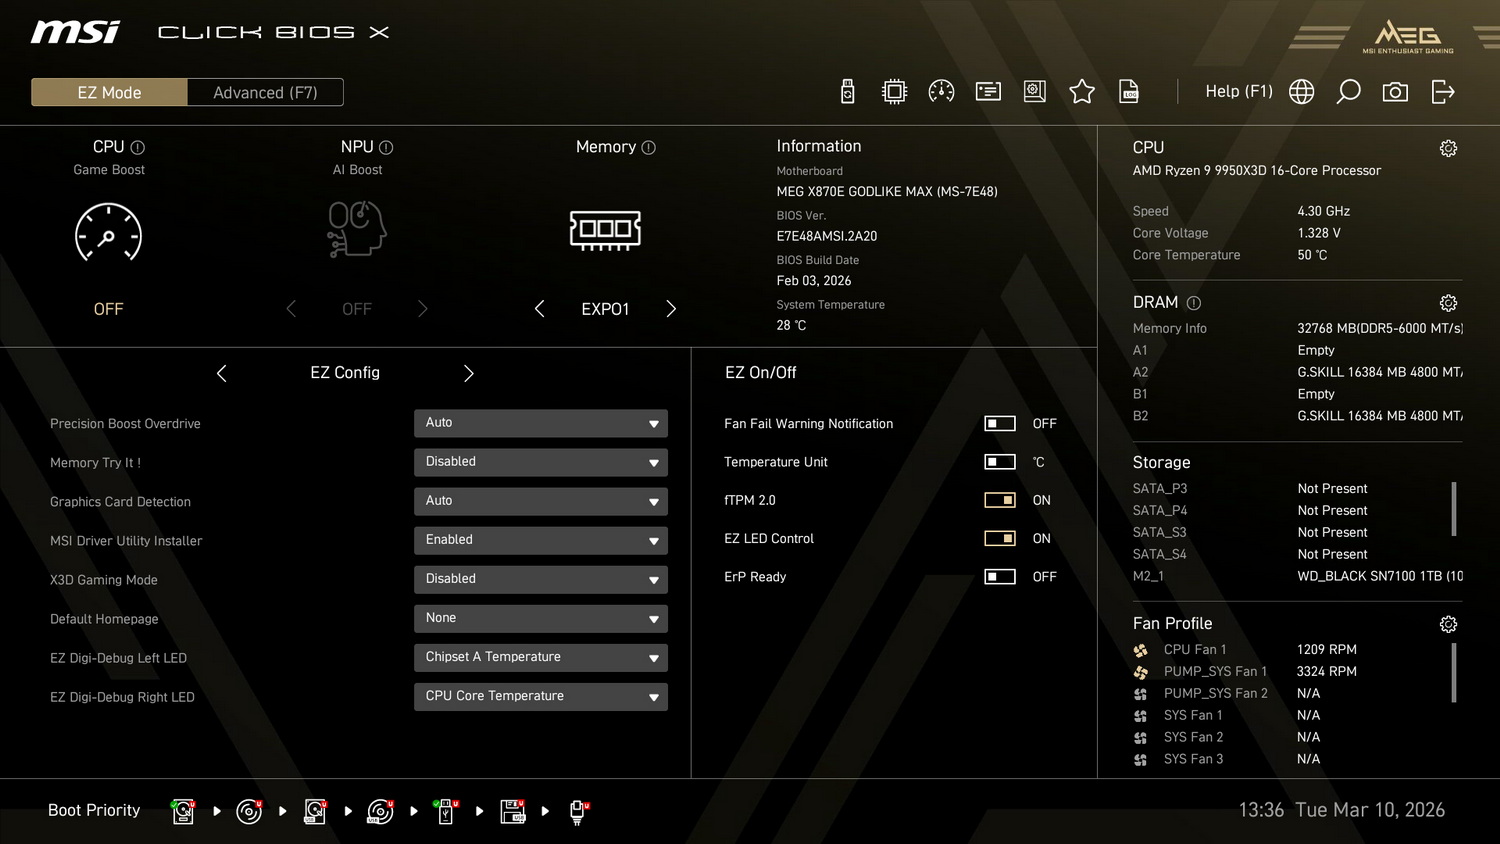The image size is (1500, 844).
Task: Click the framed gear icon in the toolbar
Action: (1035, 92)
